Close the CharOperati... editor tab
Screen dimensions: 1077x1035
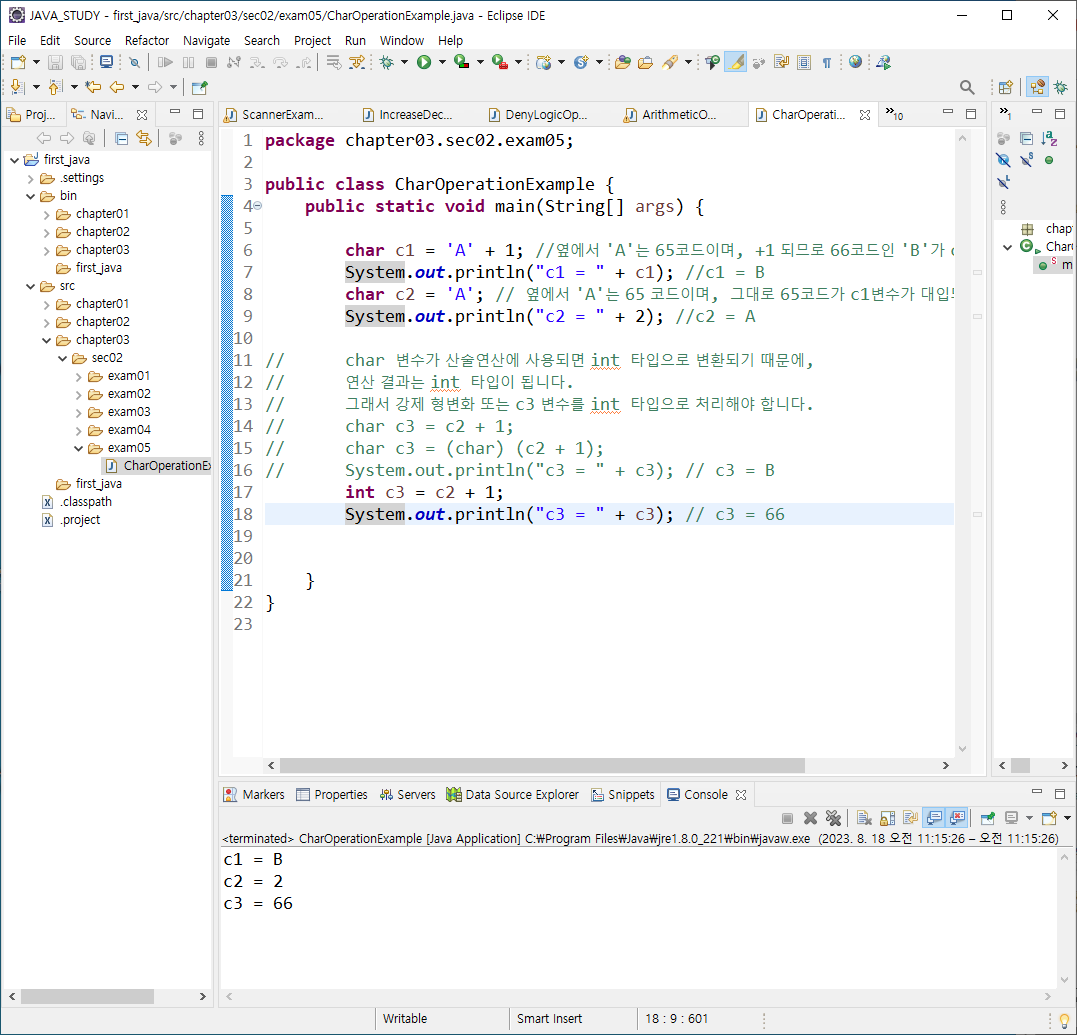tap(865, 115)
